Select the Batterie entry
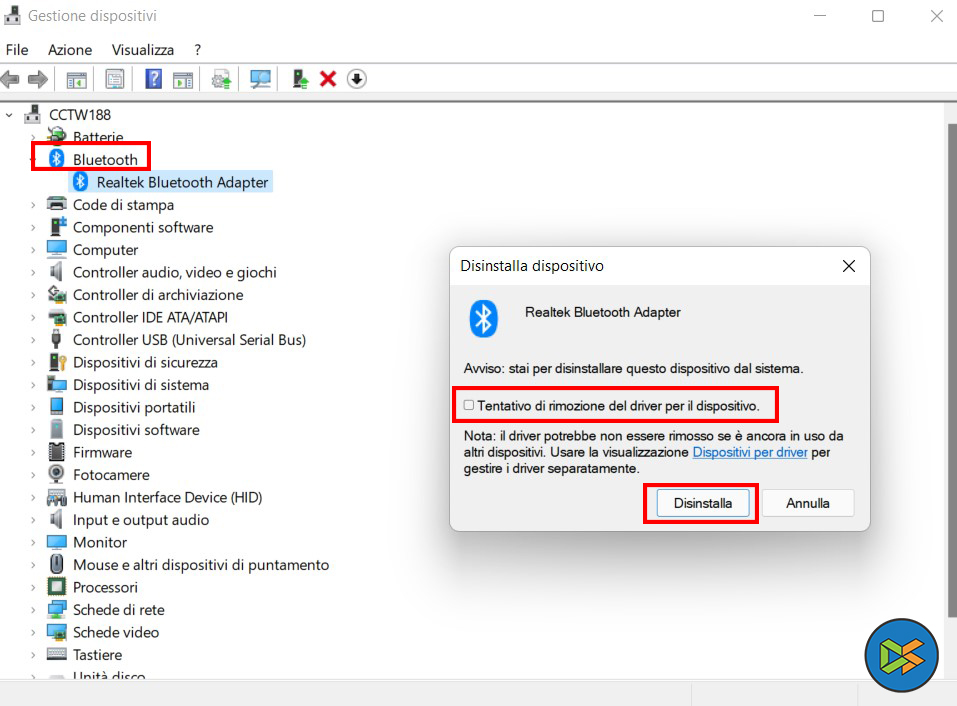Screen dimensions: 957x706 point(98,137)
